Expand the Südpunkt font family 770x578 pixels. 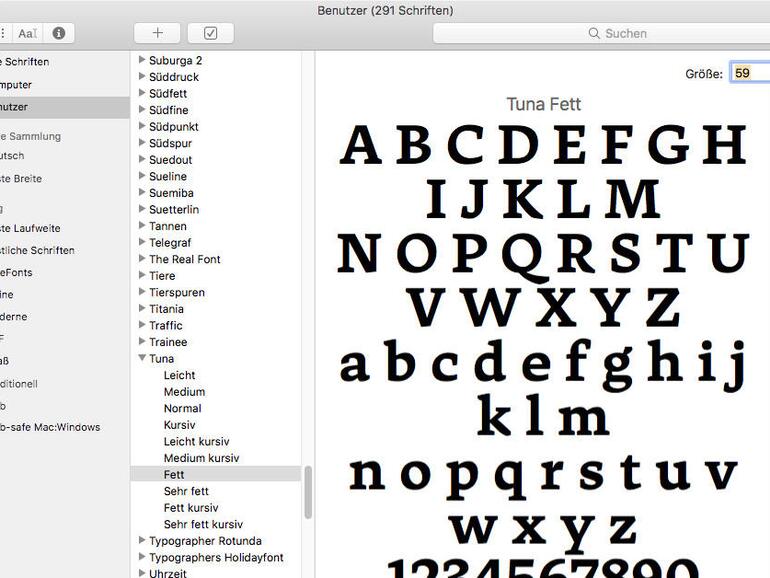click(142, 126)
